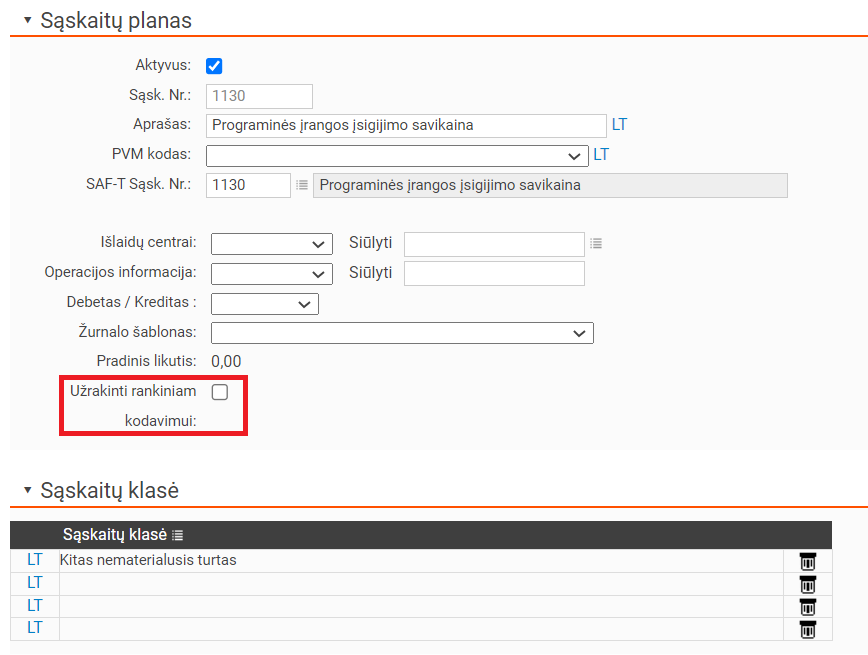Click LT link next to PVM kodas
Viewport: 868px width, 655px height.
[601, 154]
